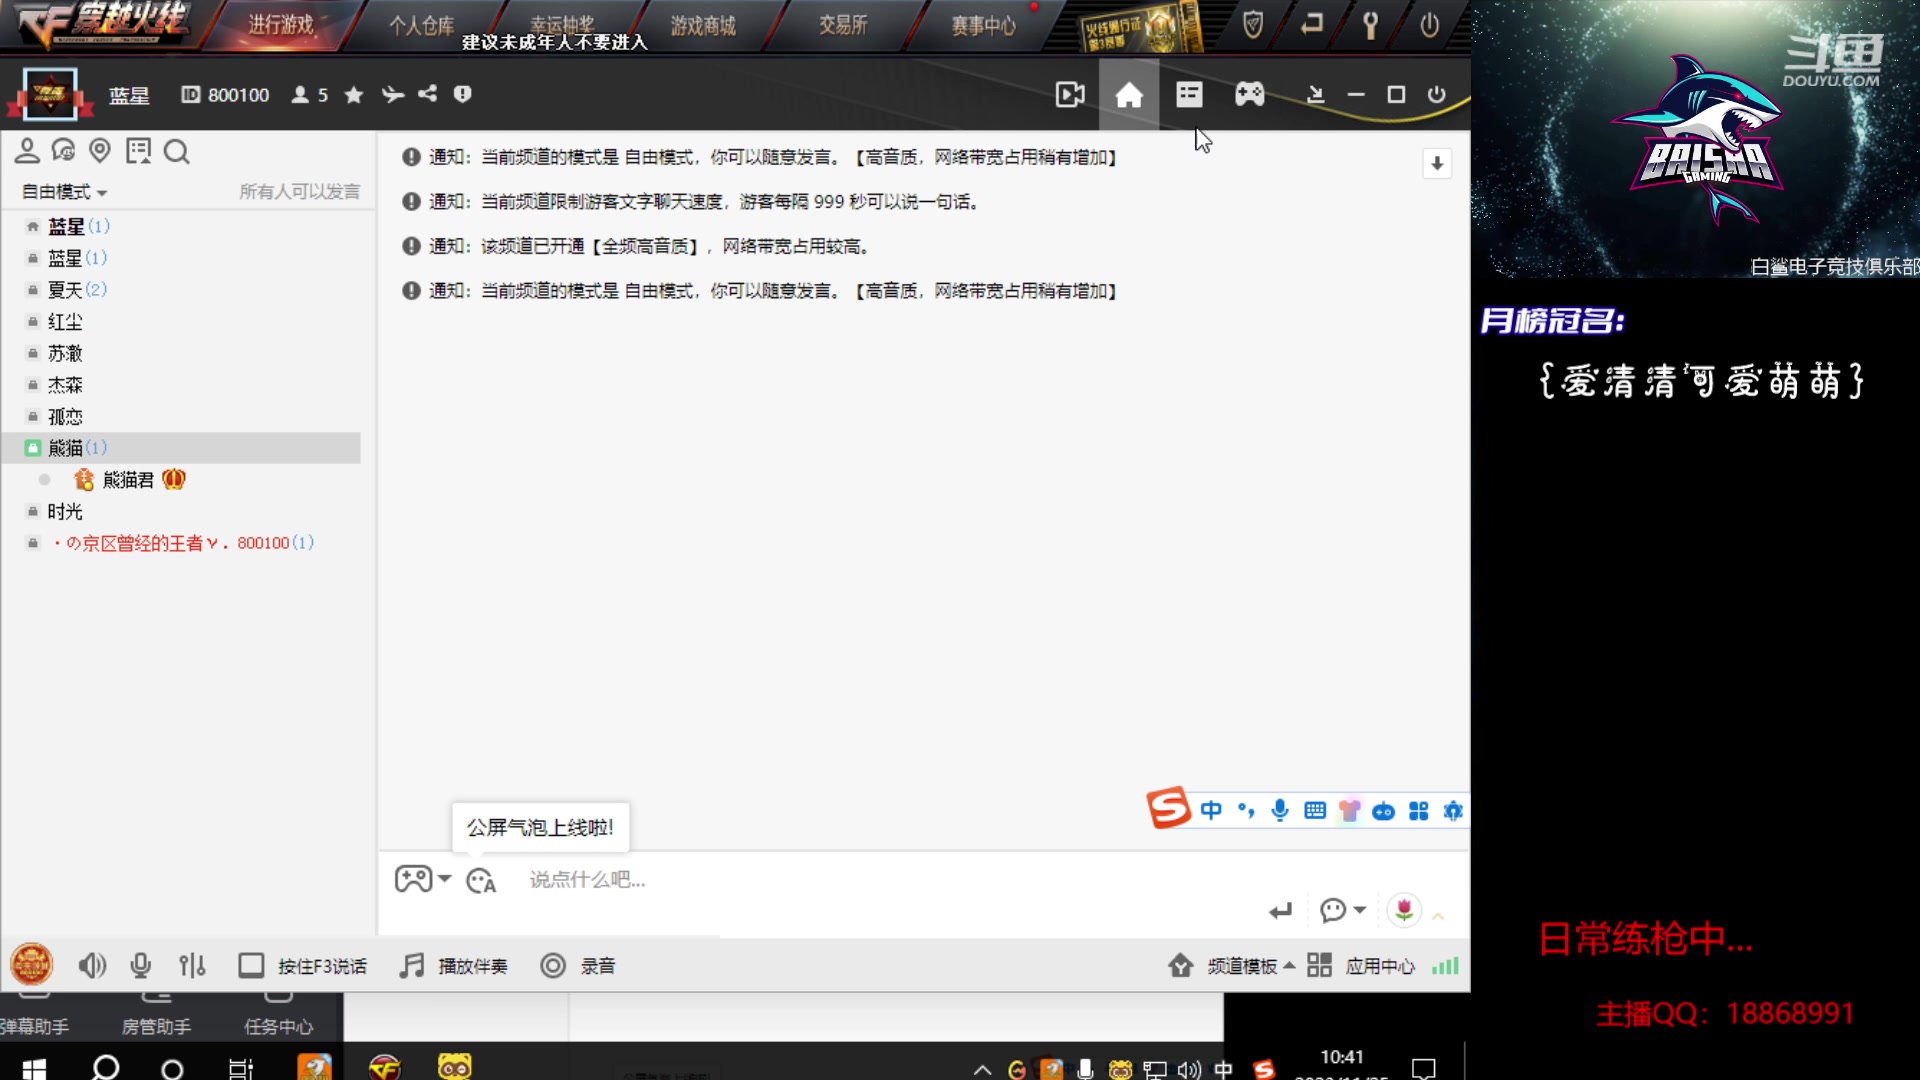Open the 进行游戏 tab
The height and width of the screenshot is (1080, 1920).
tap(281, 25)
